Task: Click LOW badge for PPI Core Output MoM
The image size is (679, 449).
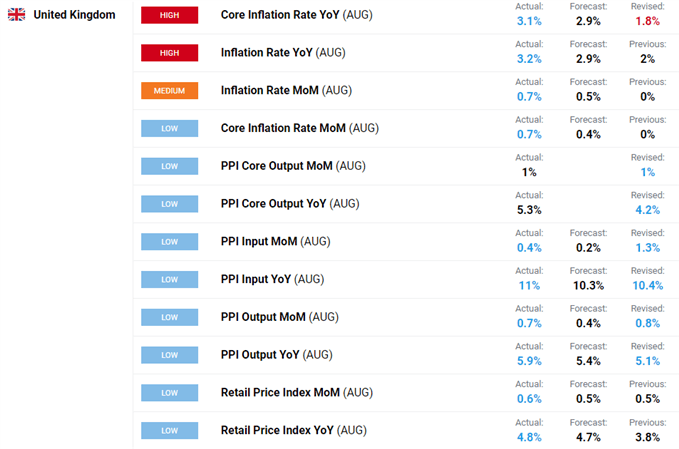Action: click(x=170, y=166)
